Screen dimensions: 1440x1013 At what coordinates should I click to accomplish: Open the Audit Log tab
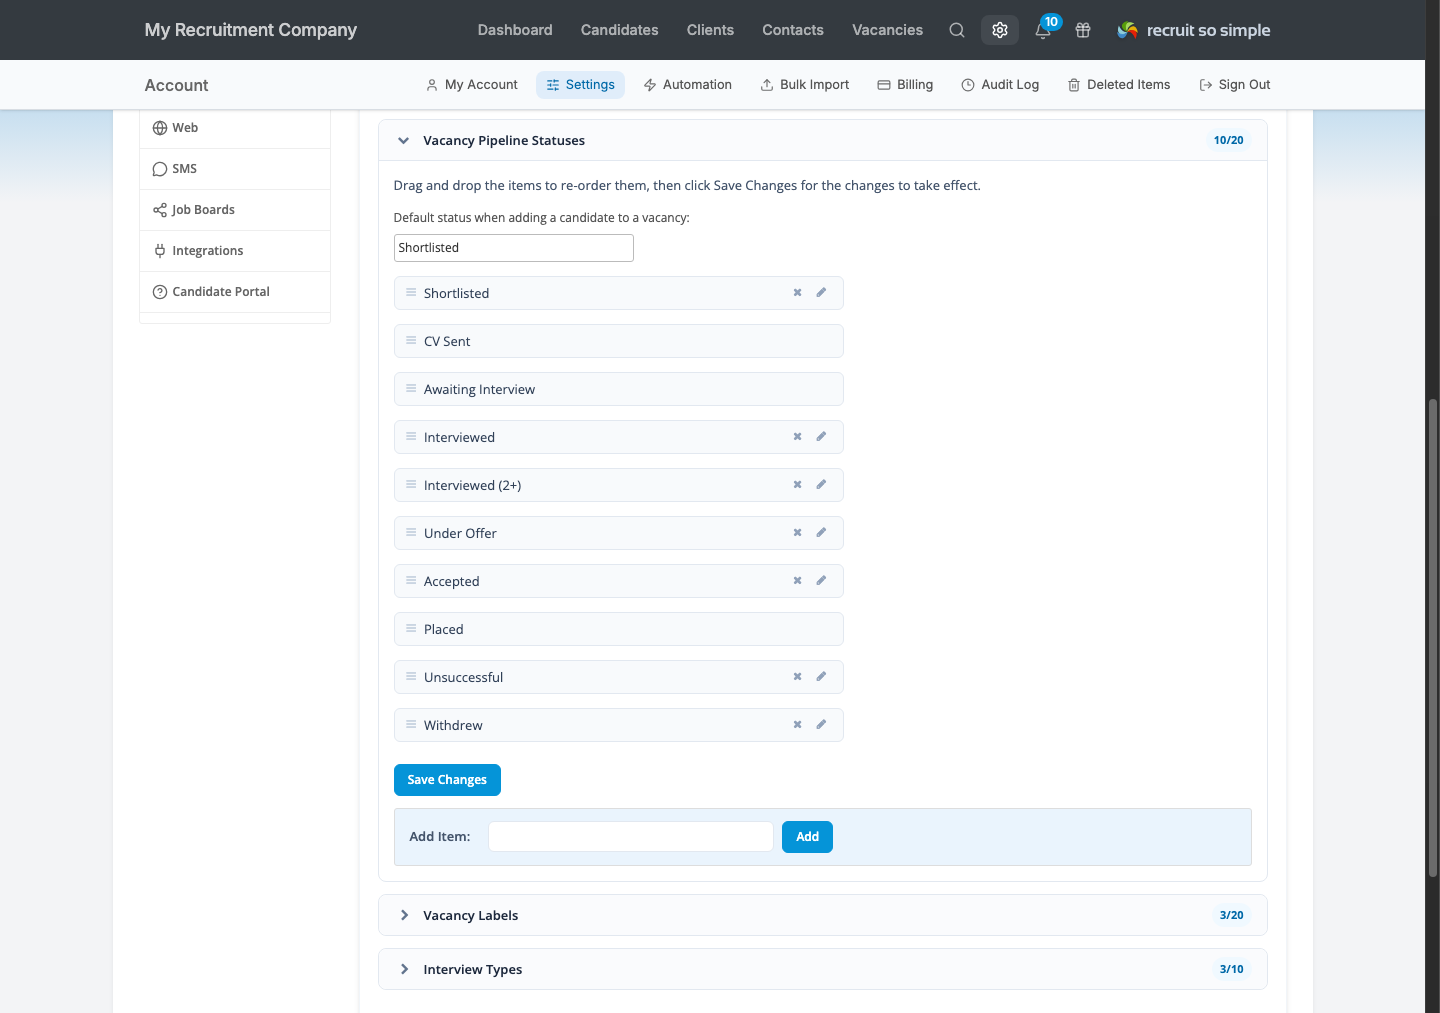1000,85
